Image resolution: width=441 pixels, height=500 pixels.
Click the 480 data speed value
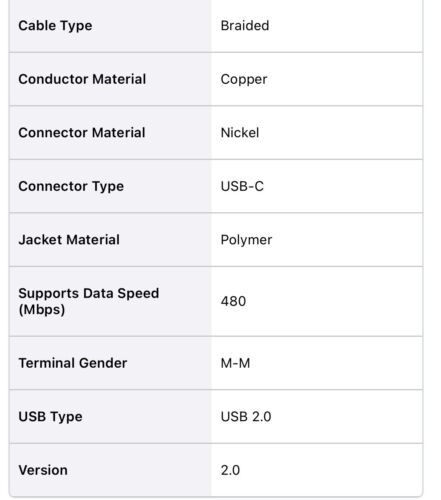(233, 301)
